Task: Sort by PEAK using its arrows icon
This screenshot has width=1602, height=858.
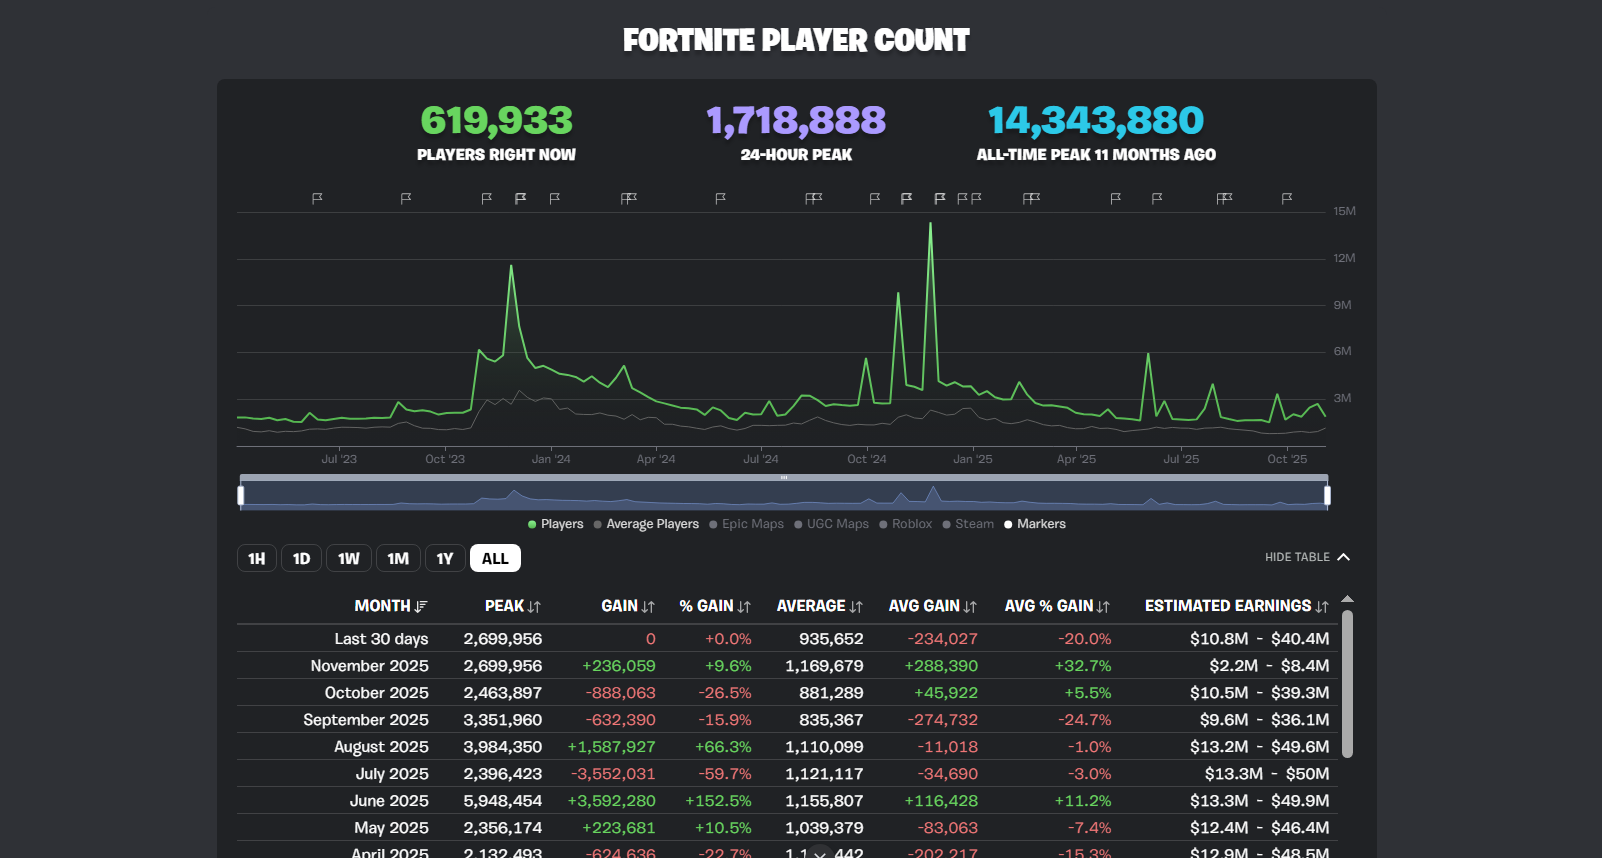Action: click(x=534, y=607)
